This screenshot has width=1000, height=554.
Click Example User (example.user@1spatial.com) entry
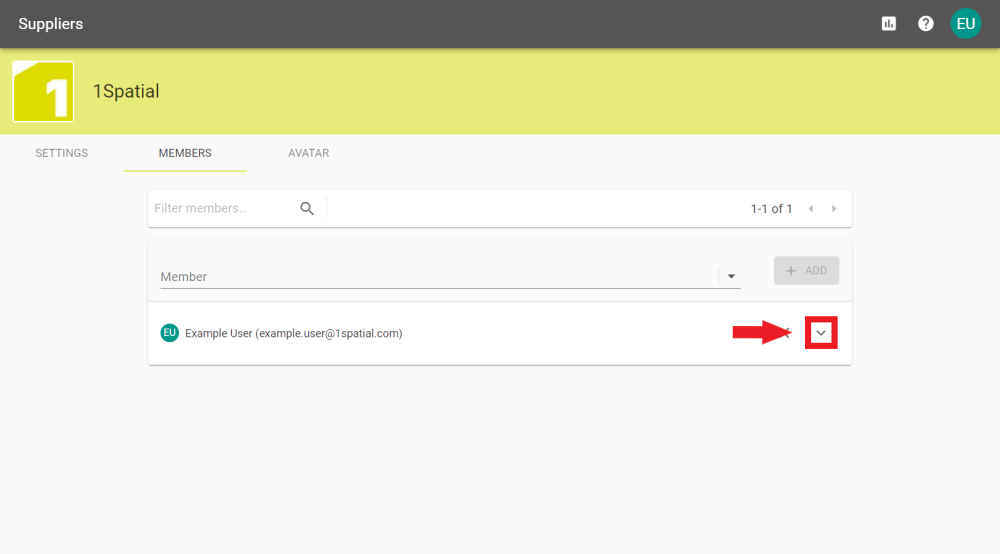[x=293, y=333]
